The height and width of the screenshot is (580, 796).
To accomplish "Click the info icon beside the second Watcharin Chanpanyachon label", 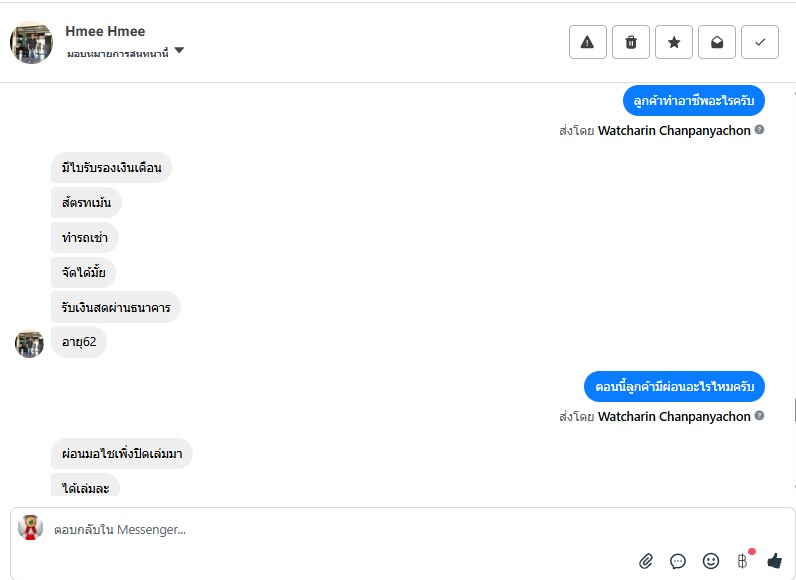I will [760, 416].
